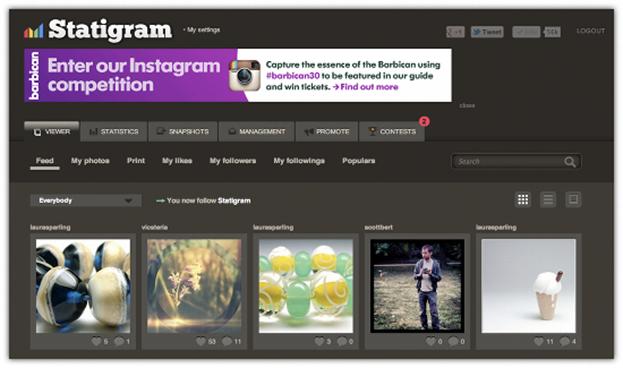Like scottbert's field photo
The height and width of the screenshot is (368, 623).
(x=431, y=341)
